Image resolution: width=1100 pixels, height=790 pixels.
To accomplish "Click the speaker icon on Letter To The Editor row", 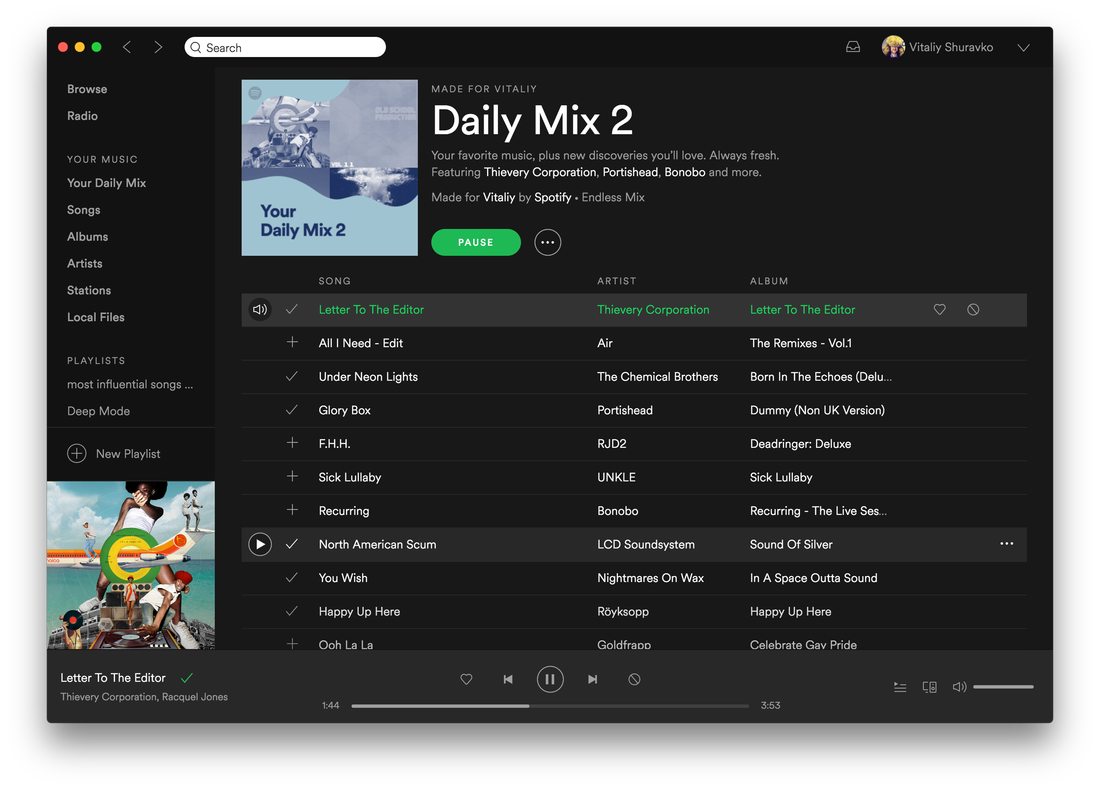I will point(260,309).
